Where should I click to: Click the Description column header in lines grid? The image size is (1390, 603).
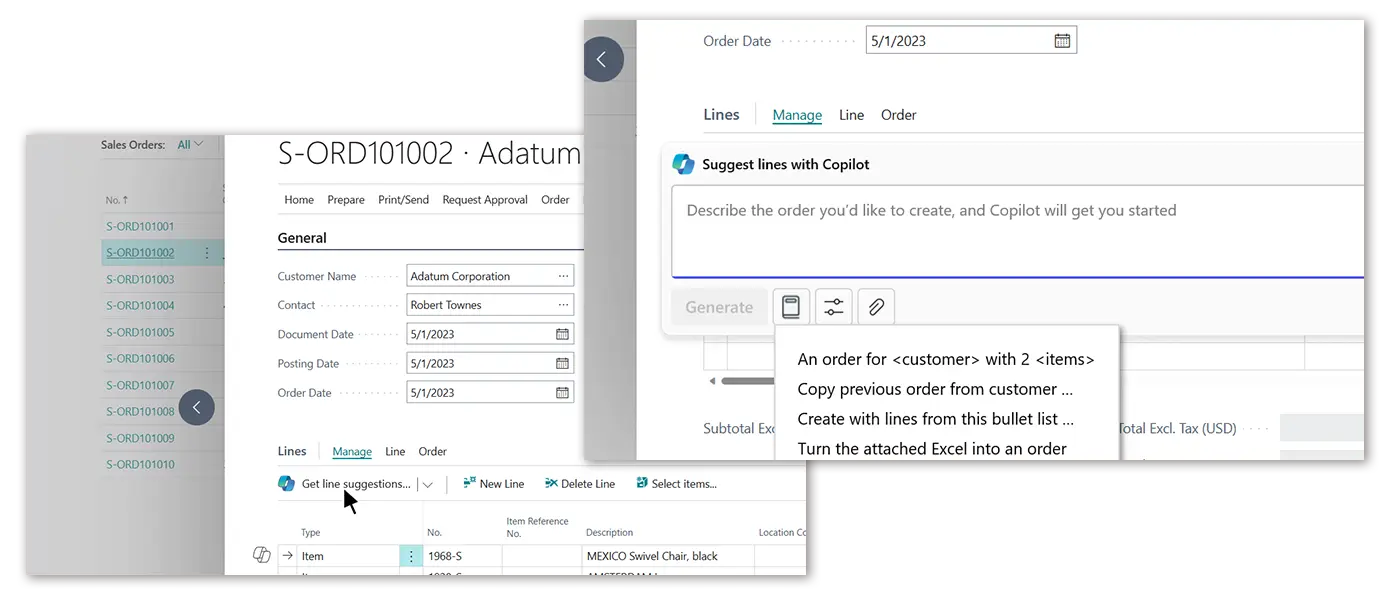[609, 533]
